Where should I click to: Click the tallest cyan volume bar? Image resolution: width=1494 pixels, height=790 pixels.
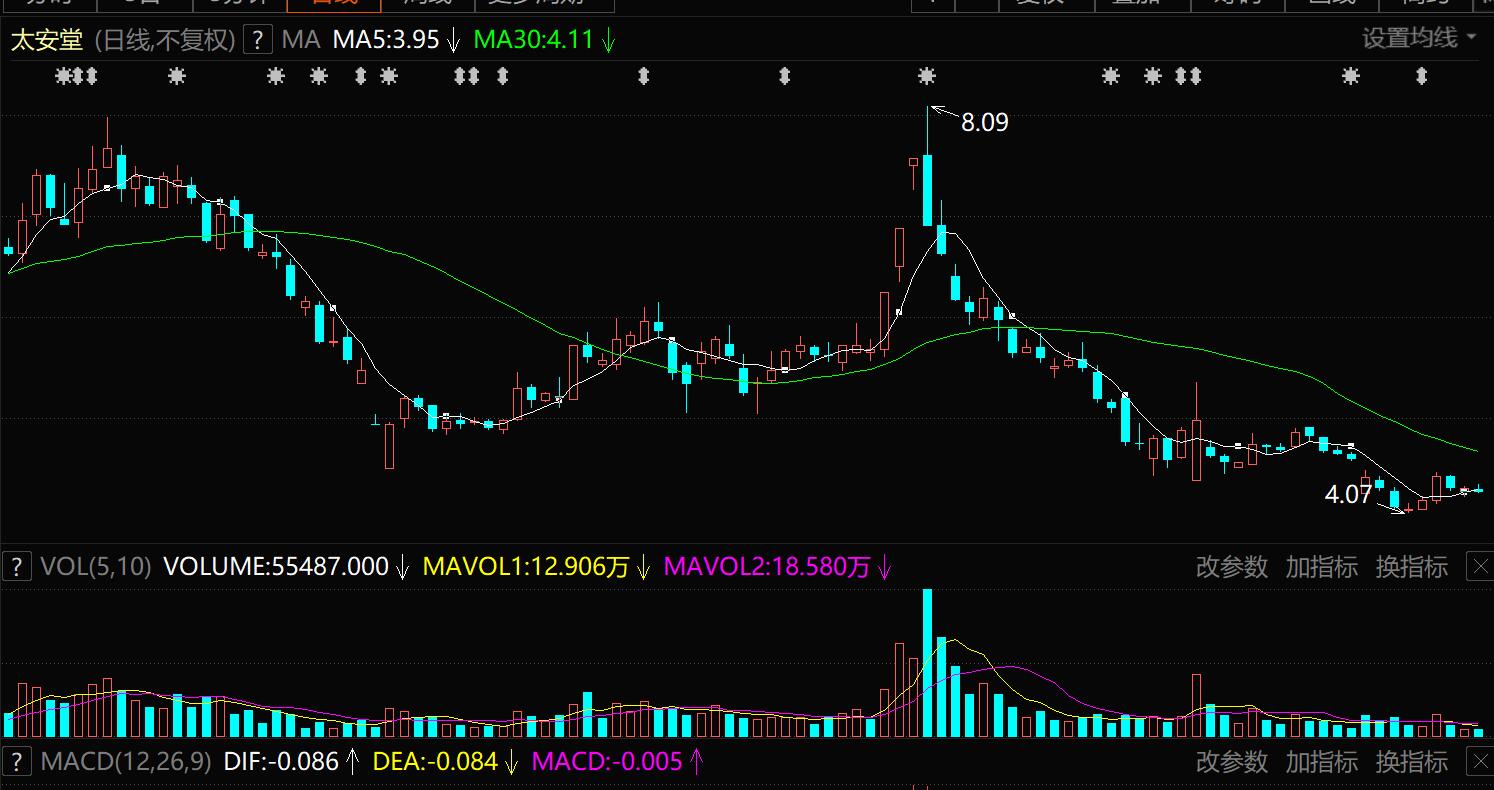click(x=927, y=662)
